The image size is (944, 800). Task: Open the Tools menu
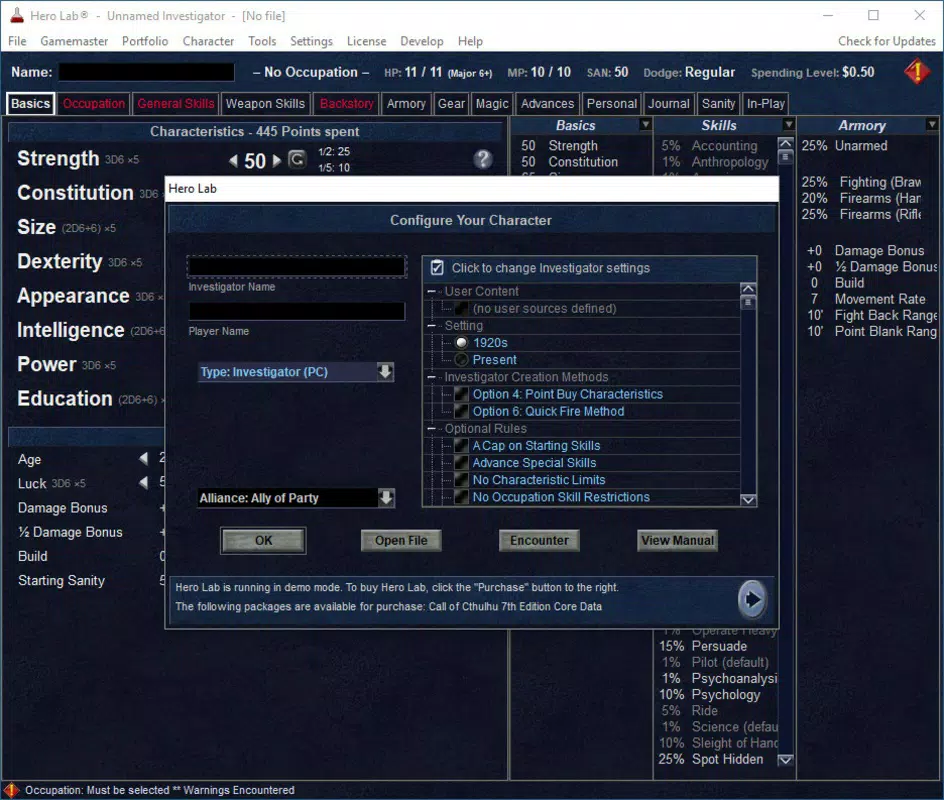(x=262, y=41)
